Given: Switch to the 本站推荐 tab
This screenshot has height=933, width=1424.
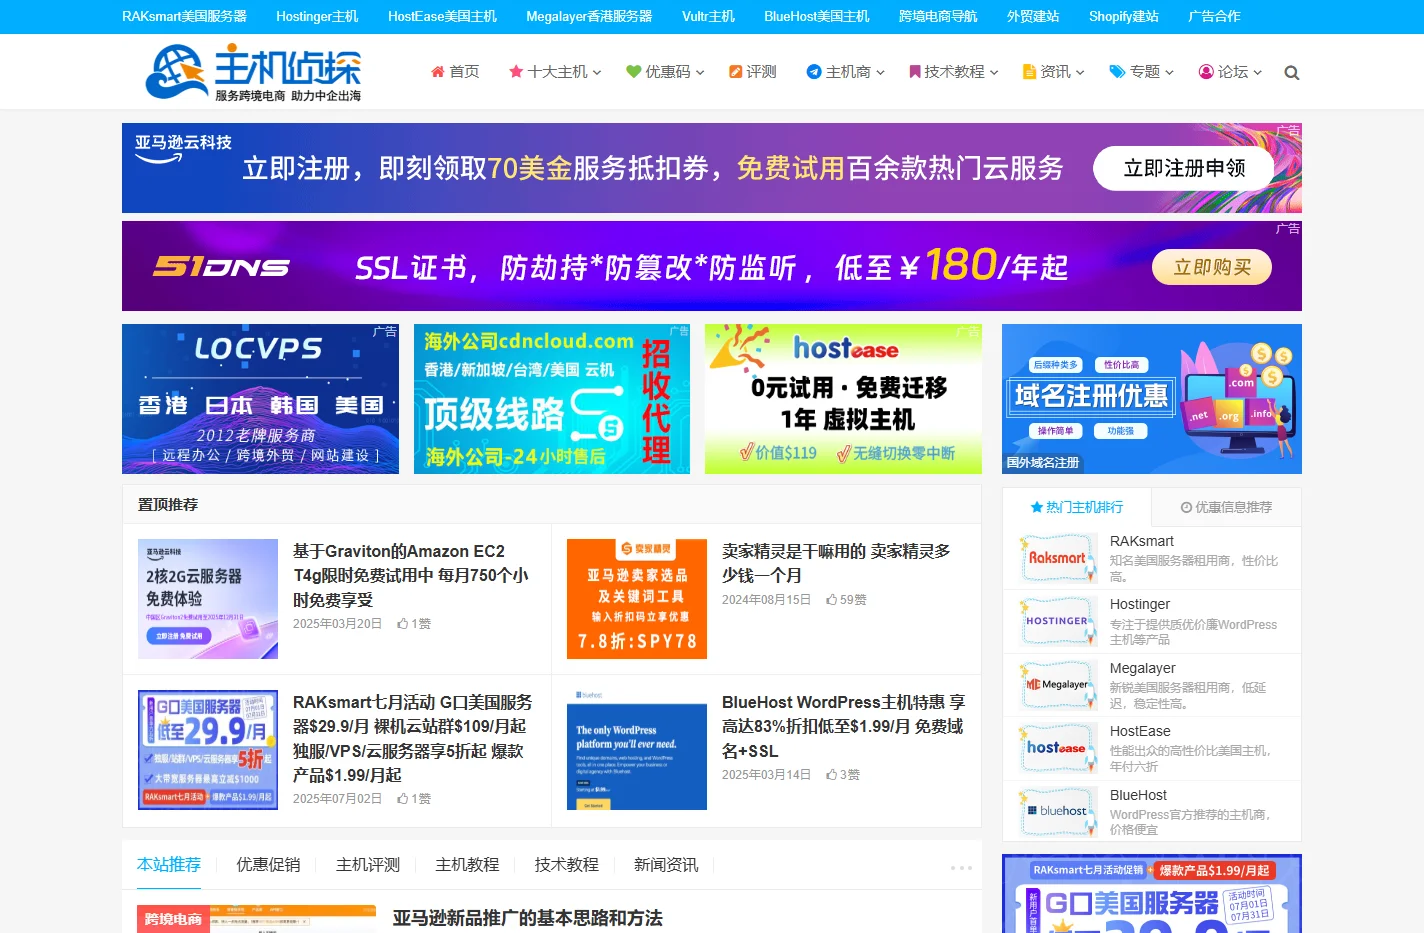Looking at the screenshot, I should (169, 865).
